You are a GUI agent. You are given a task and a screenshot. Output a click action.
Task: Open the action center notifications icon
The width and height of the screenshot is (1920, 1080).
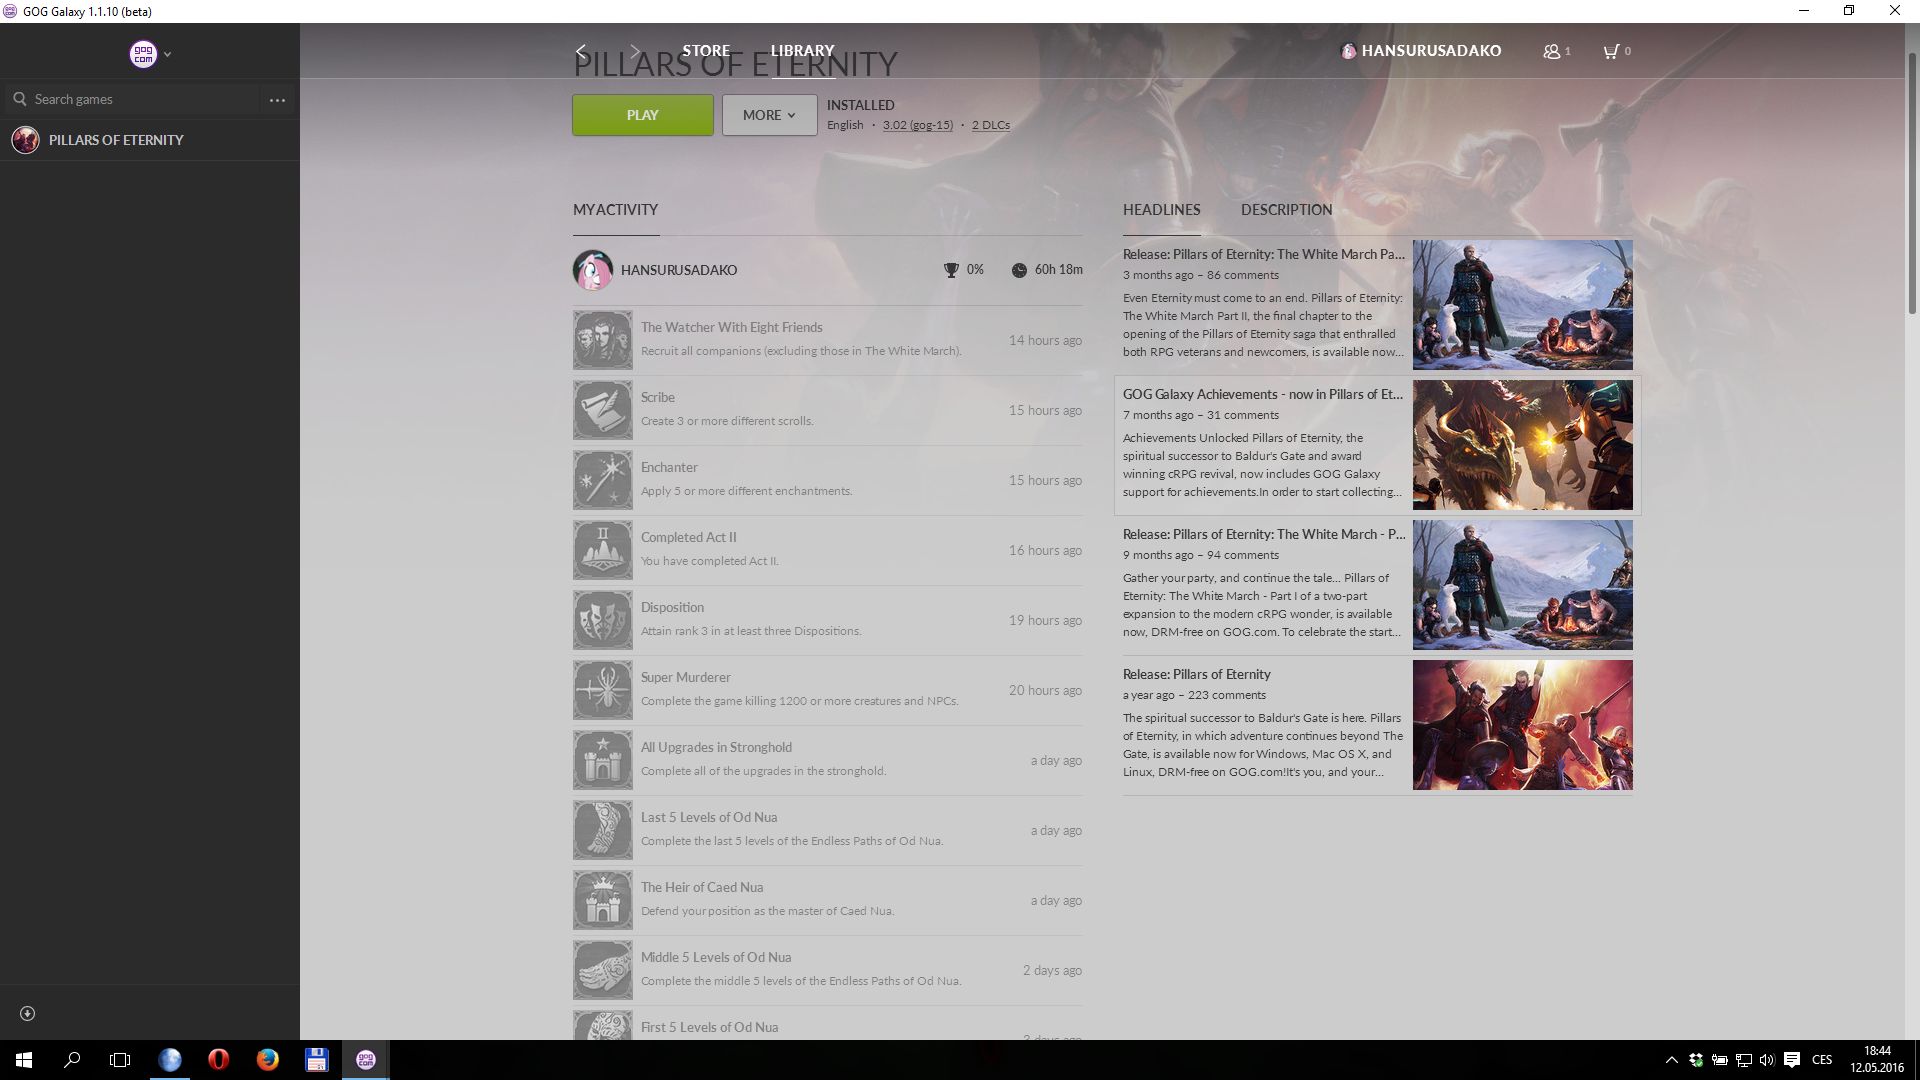coord(1792,1060)
